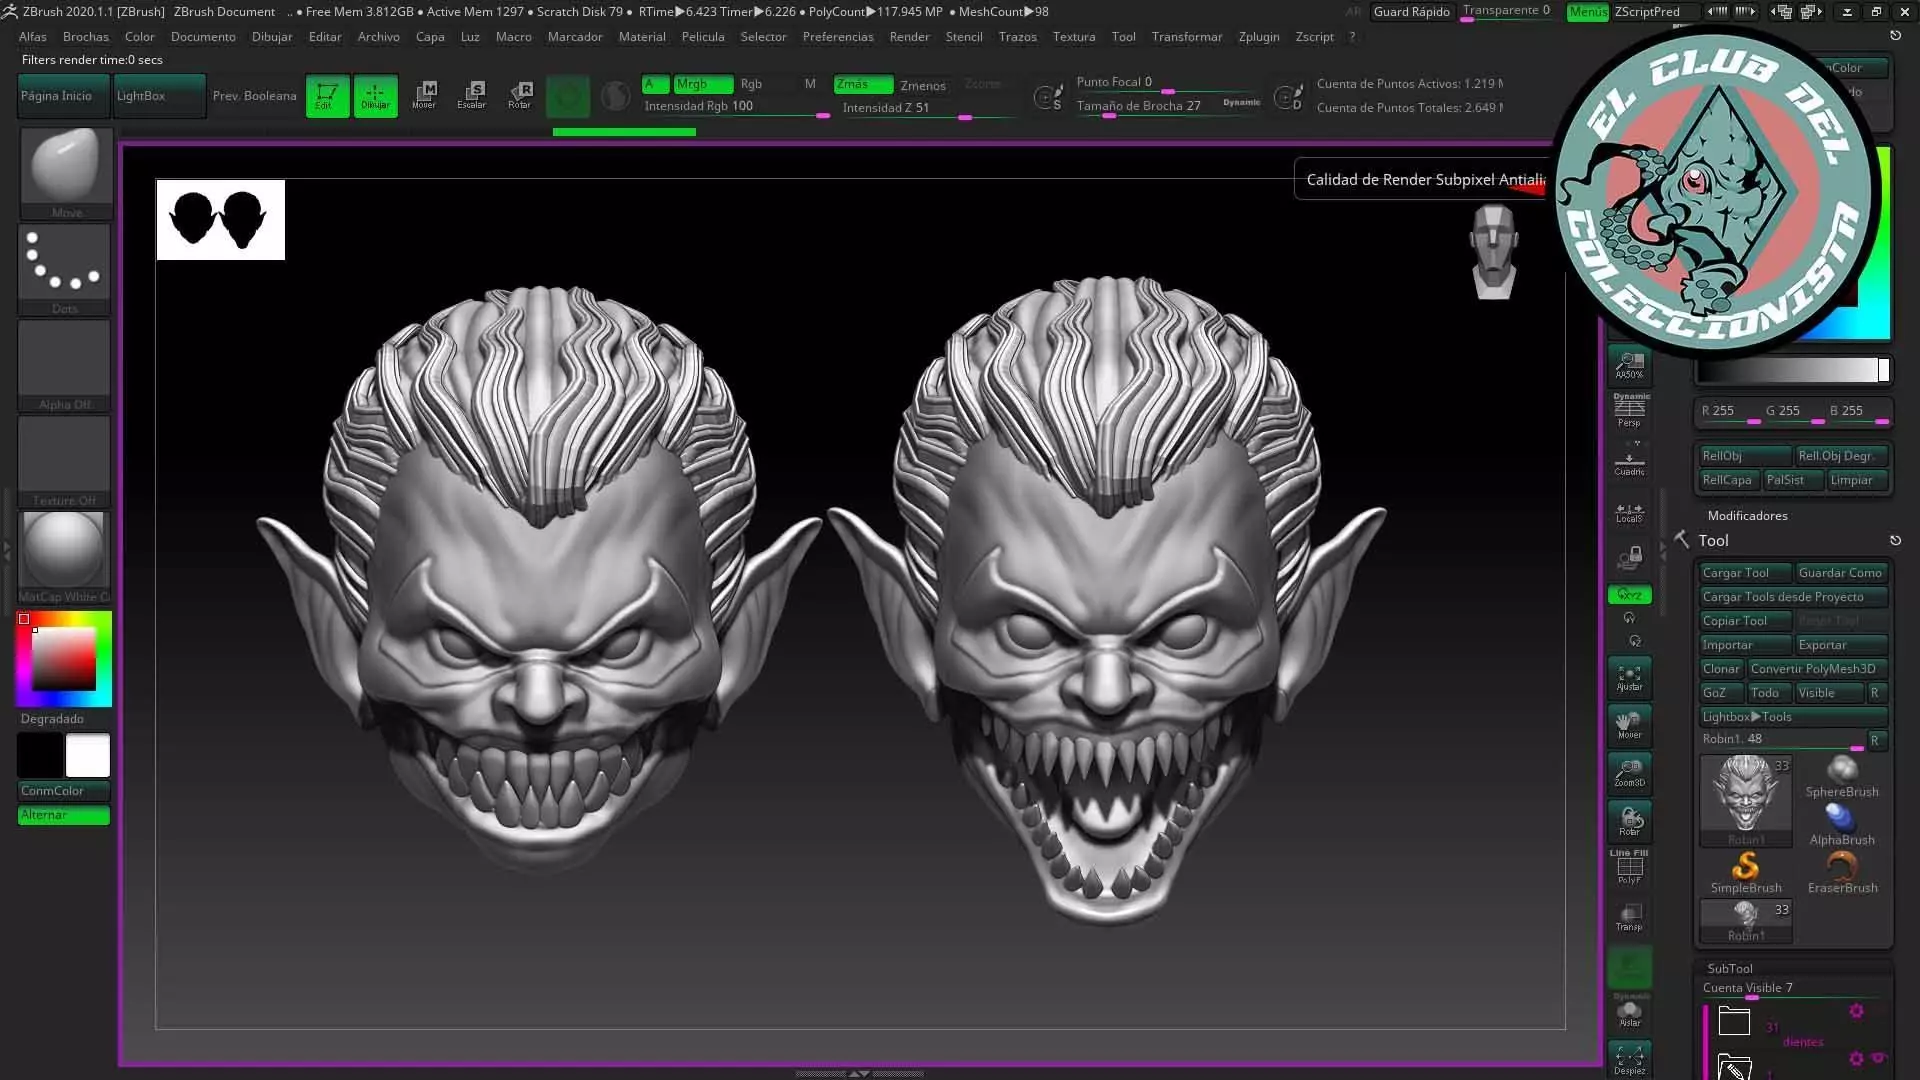Collapse the Tool palette header
Screen dimensions: 1920x1080
[1713, 540]
